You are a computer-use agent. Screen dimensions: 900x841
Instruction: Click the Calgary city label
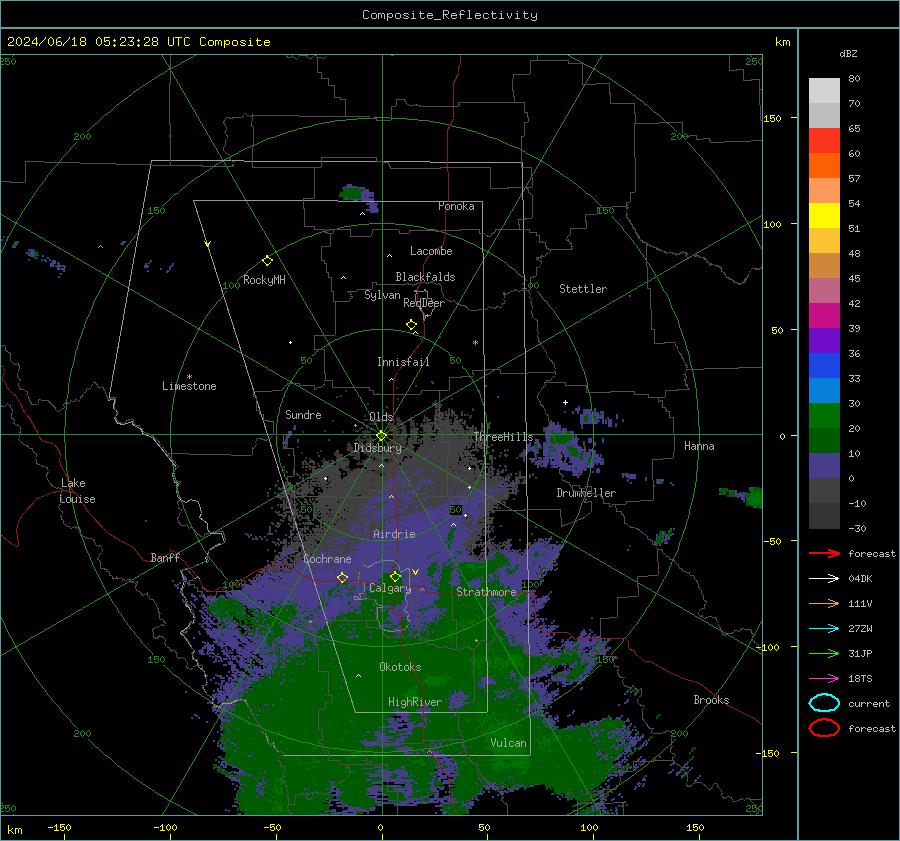click(390, 588)
